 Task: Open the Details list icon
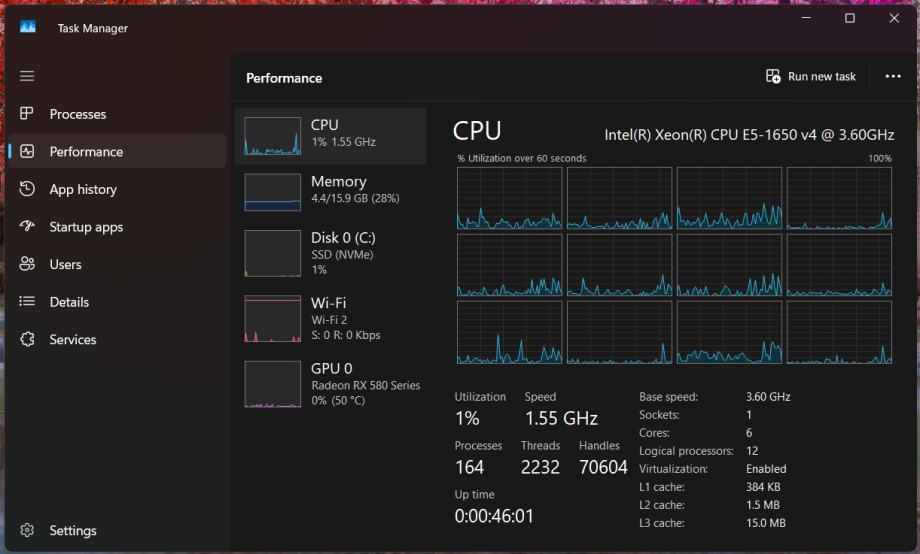pos(27,302)
